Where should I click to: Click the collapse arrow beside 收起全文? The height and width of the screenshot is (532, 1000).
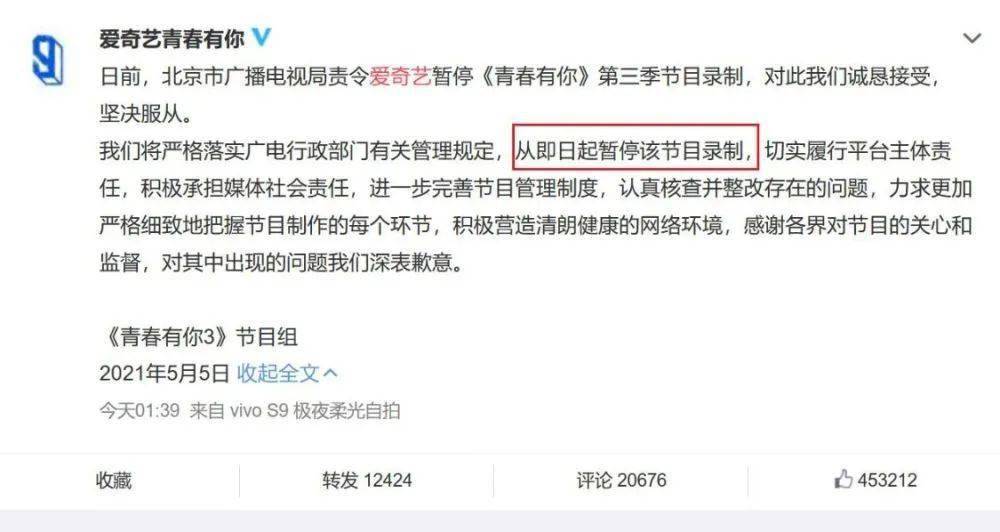point(330,373)
